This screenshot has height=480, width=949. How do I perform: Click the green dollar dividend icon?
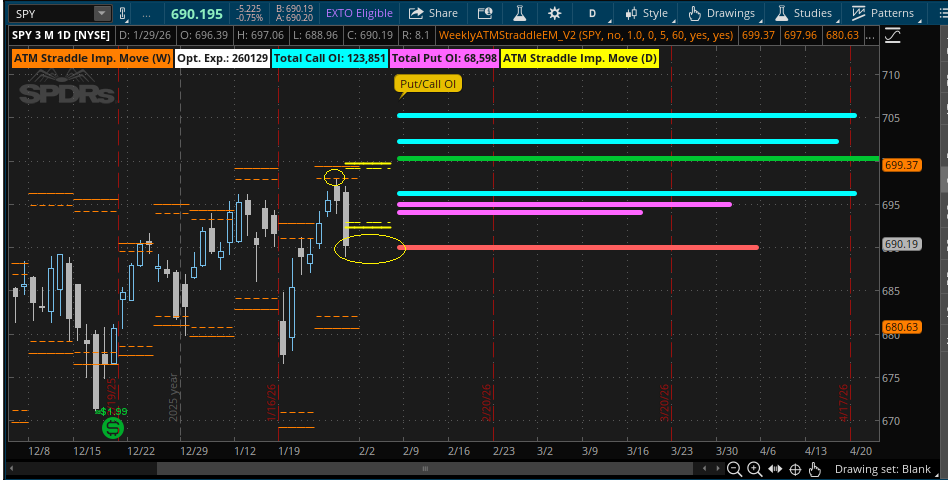point(112,428)
